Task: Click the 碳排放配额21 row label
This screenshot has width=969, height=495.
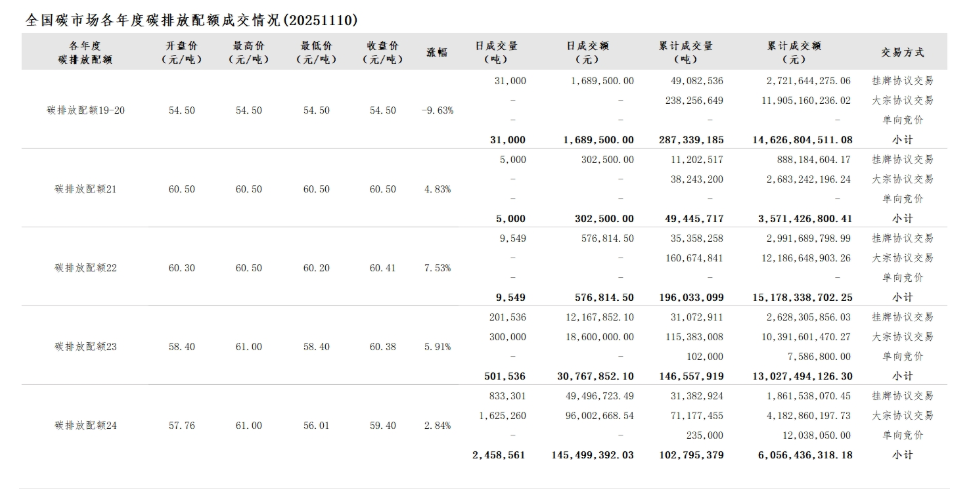Action: coord(85,189)
